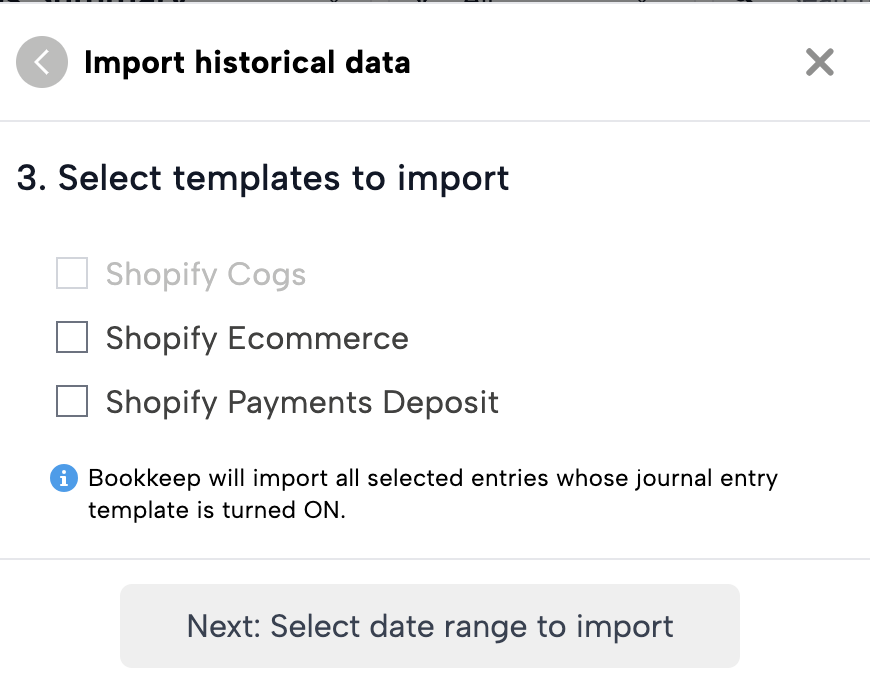Click the "Shopify Ecommerce" label text
The height and width of the screenshot is (678, 870).
257,338
